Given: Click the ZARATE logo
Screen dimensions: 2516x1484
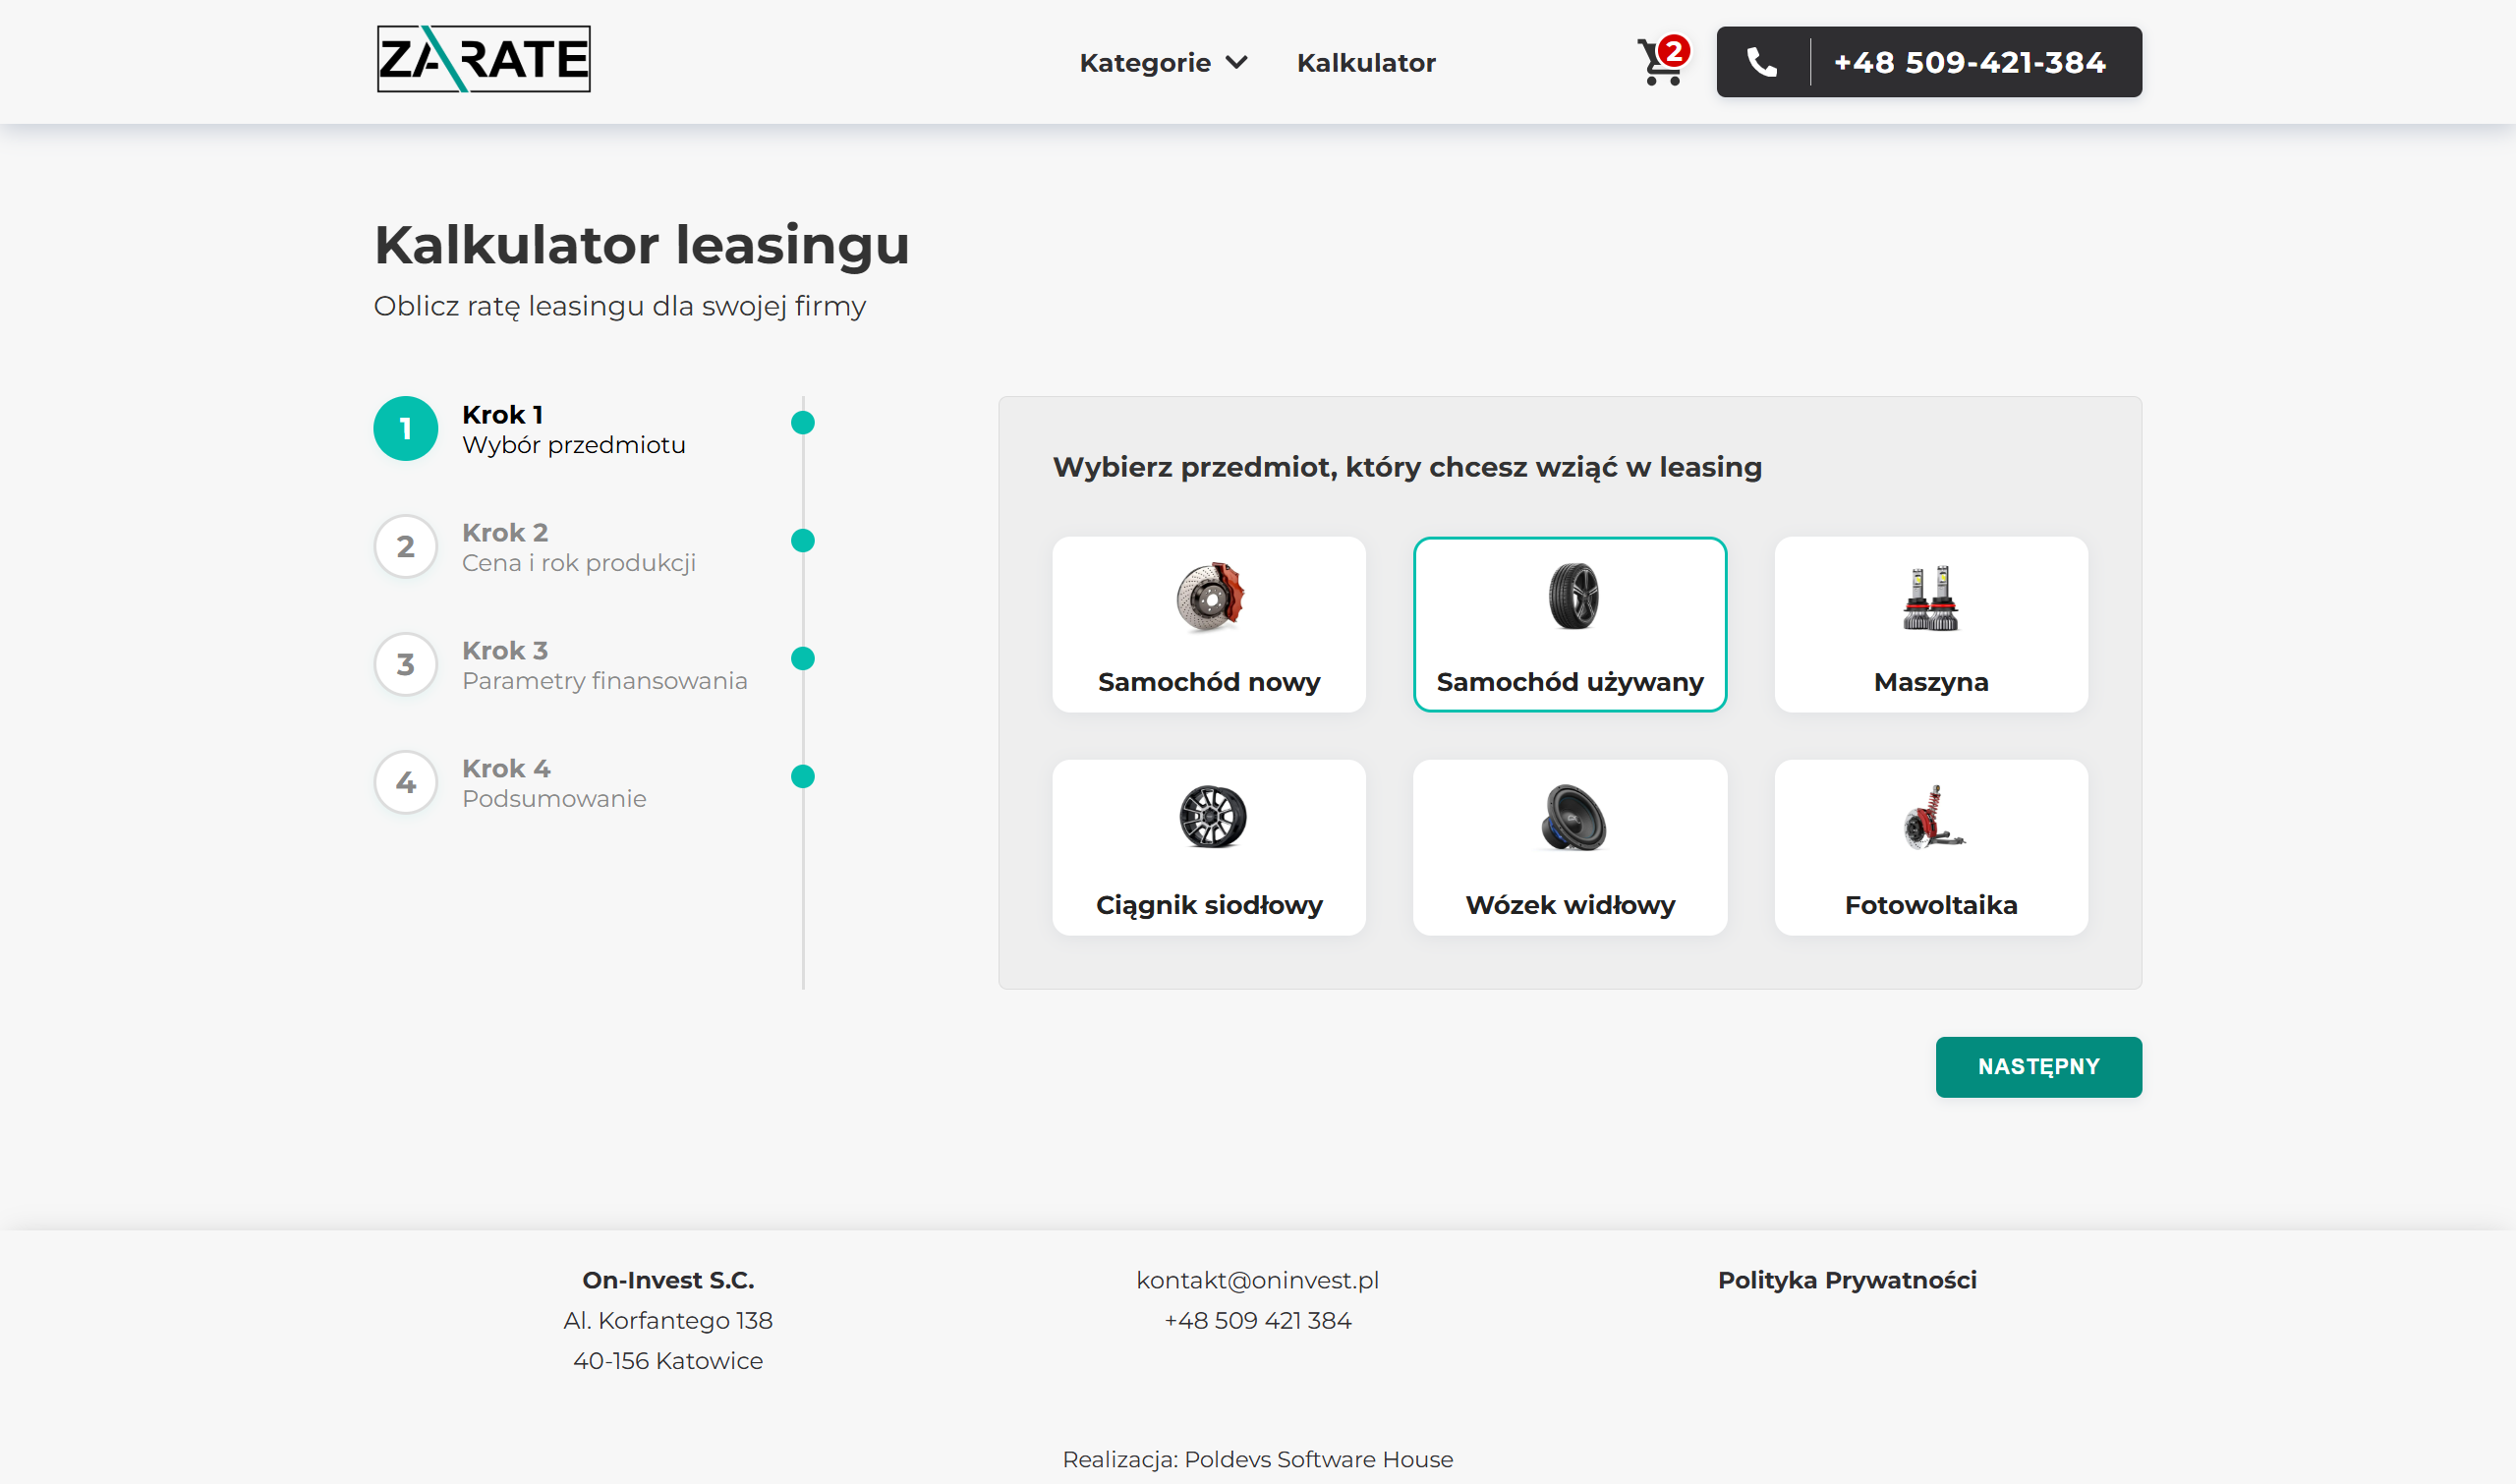Looking at the screenshot, I should (483, 59).
